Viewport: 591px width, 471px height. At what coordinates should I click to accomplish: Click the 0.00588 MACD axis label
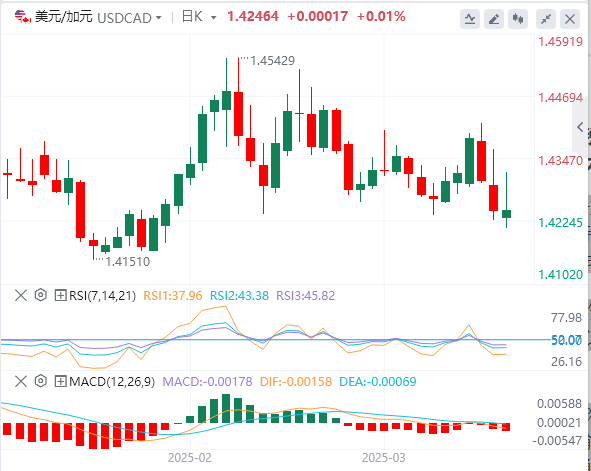click(559, 404)
